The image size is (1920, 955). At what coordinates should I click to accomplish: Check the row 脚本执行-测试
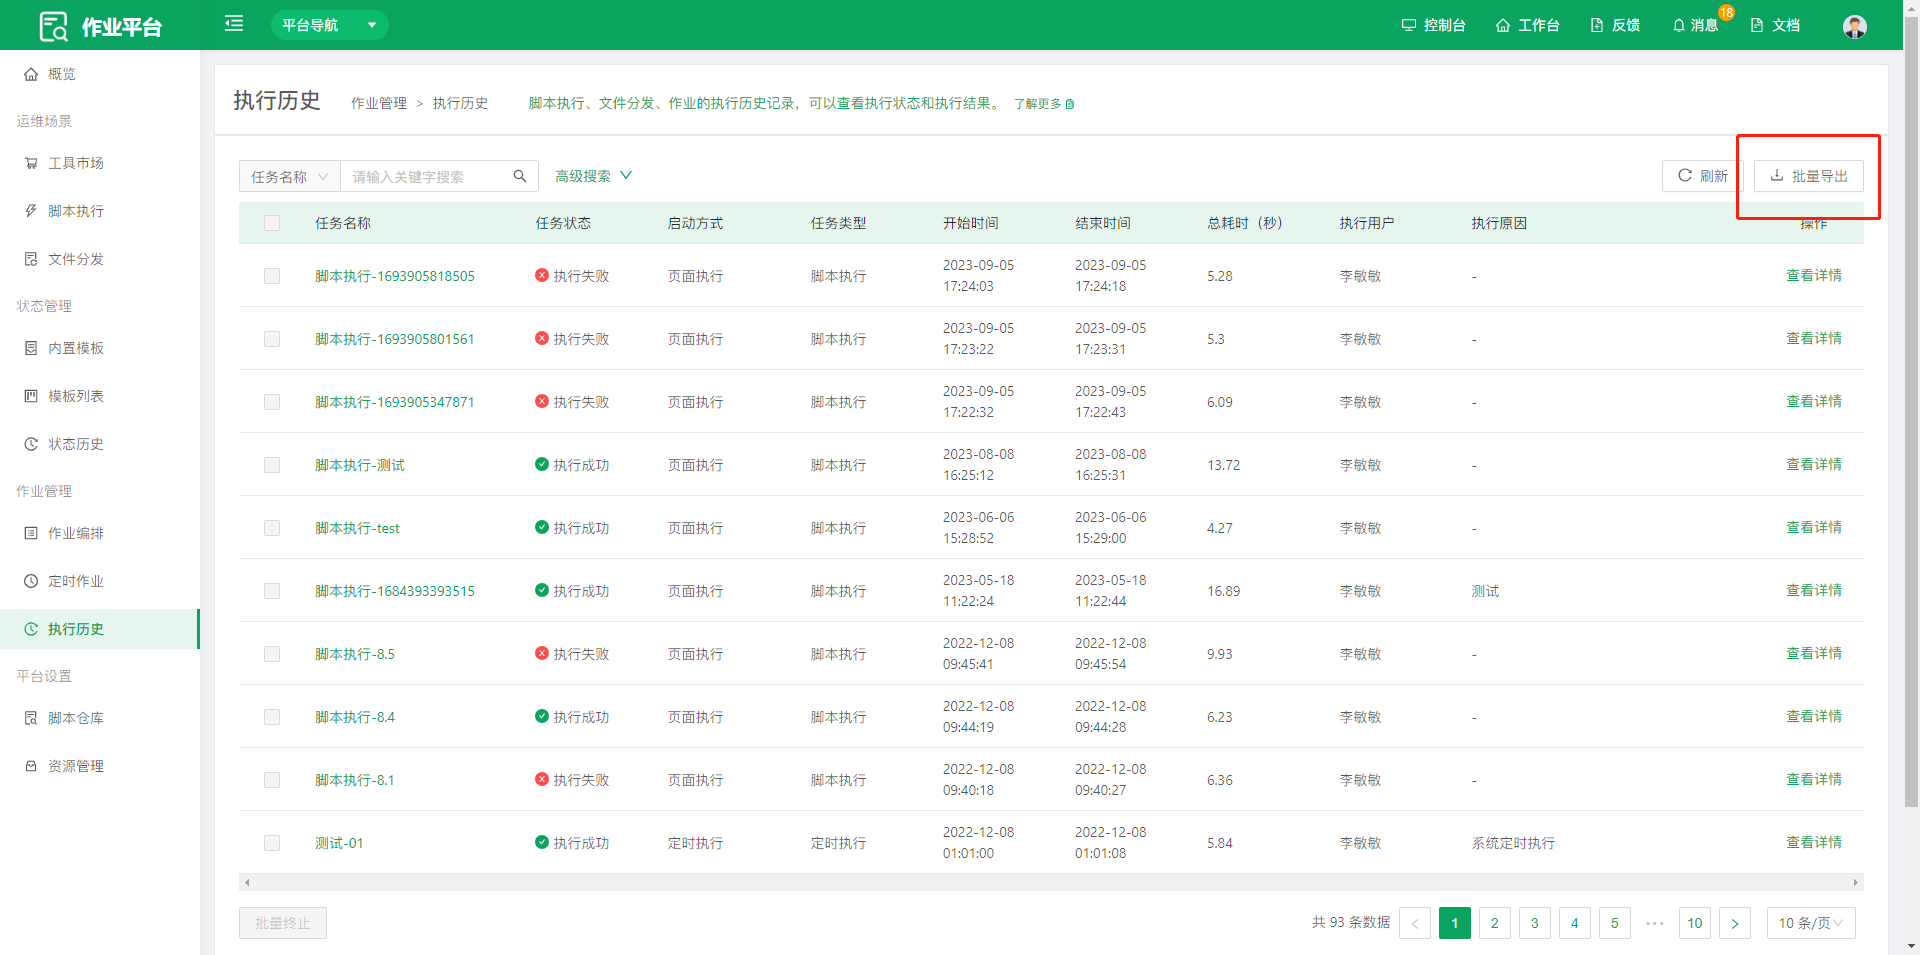coord(272,465)
